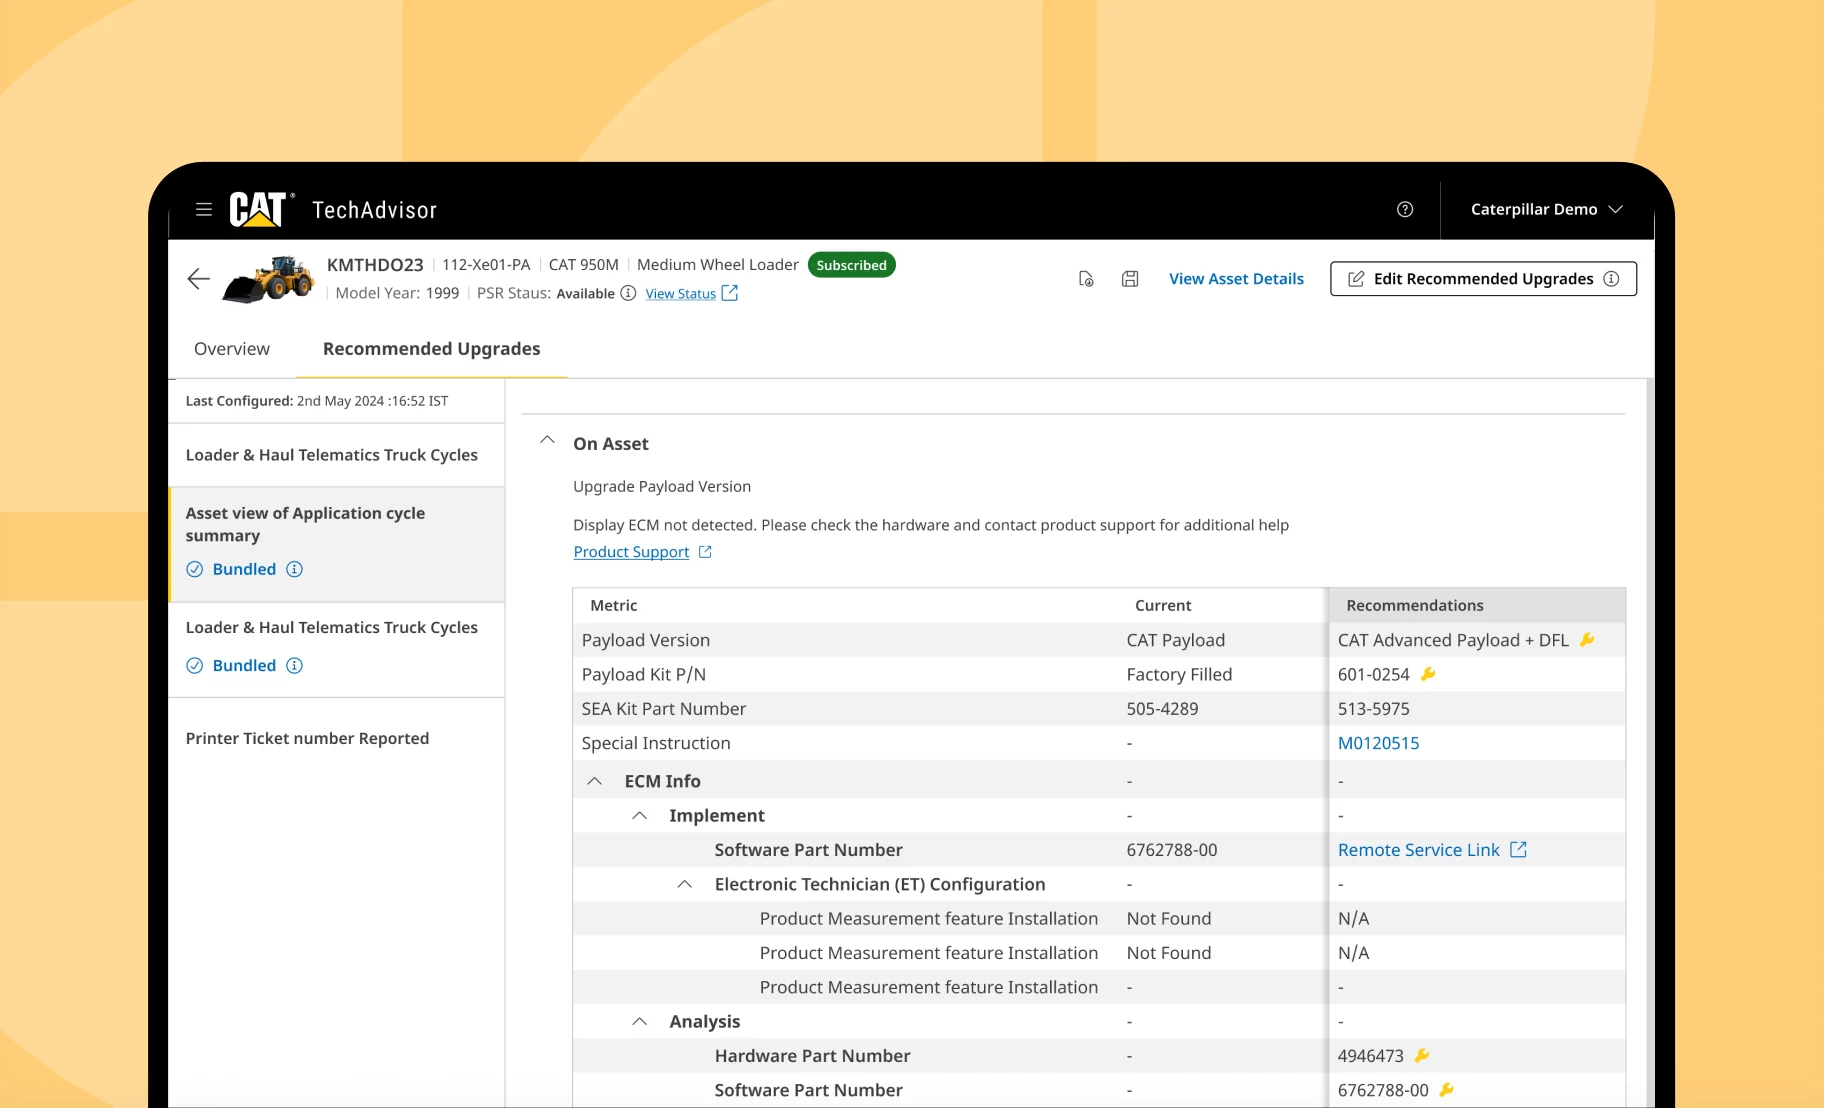Collapse the On Asset section
This screenshot has width=1824, height=1108.
pyautogui.click(x=547, y=440)
